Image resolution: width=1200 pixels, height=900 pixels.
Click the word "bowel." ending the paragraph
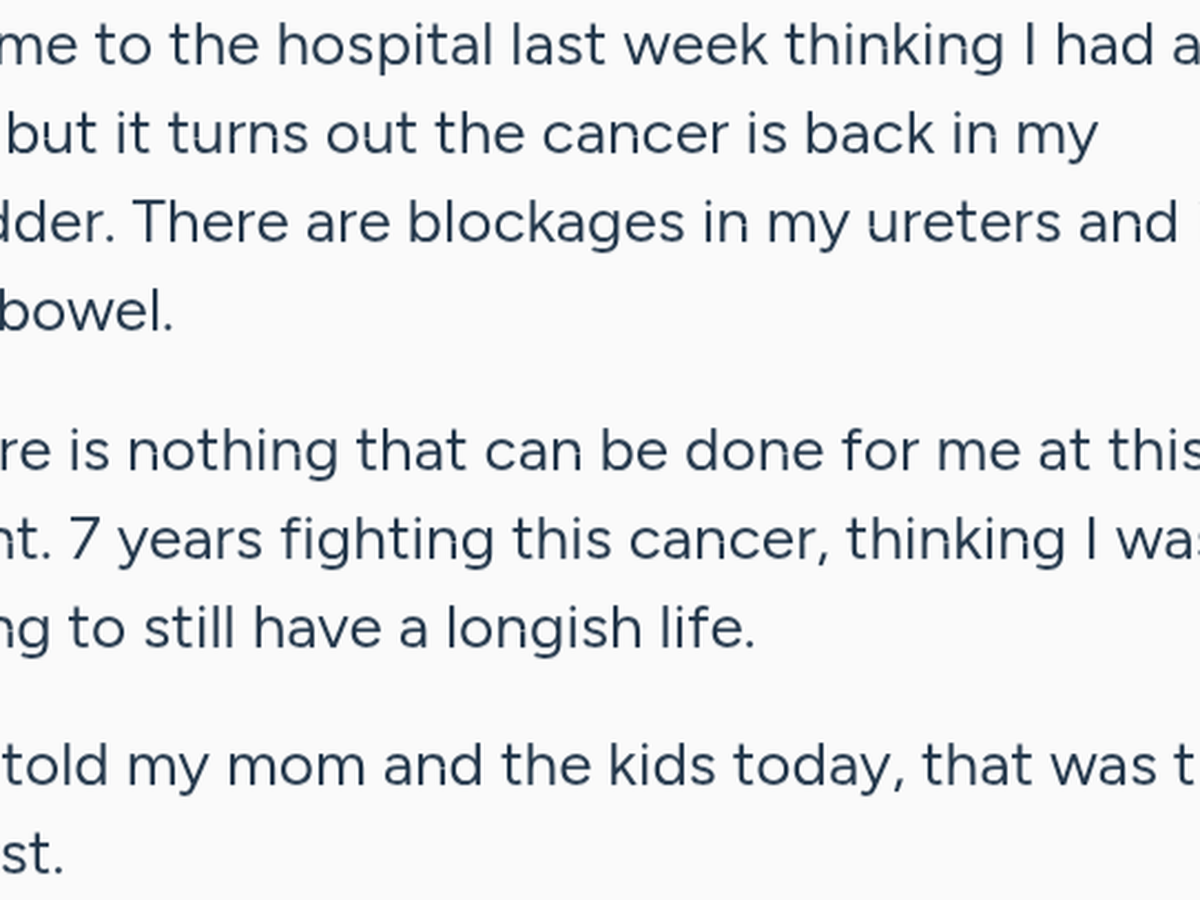click(86, 313)
